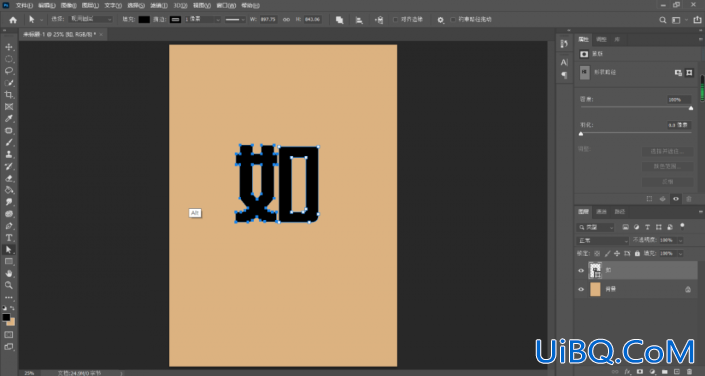Open path alignment icon in options bar

click(x=359, y=20)
